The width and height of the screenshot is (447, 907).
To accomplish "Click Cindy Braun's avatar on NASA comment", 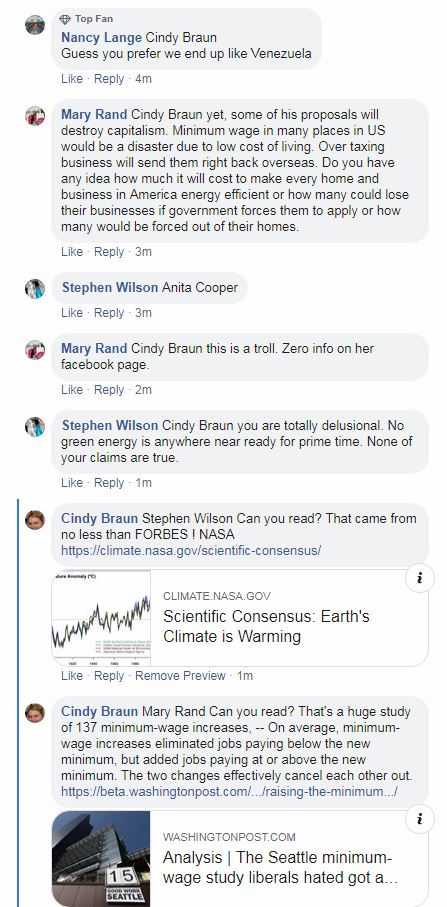I will (35, 519).
